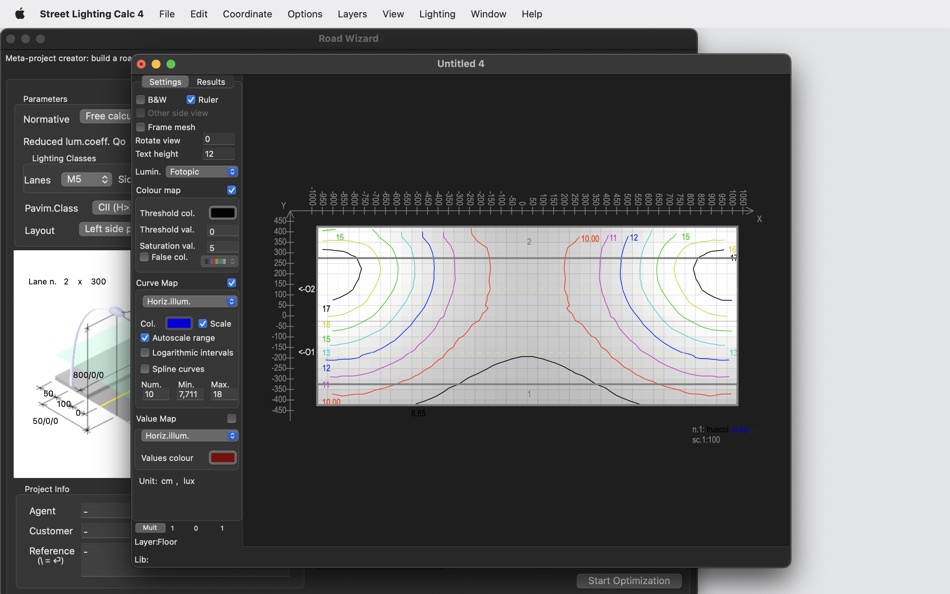The height and width of the screenshot is (594, 950).
Task: Click the Unit: cm, lux label
Action: point(167,481)
